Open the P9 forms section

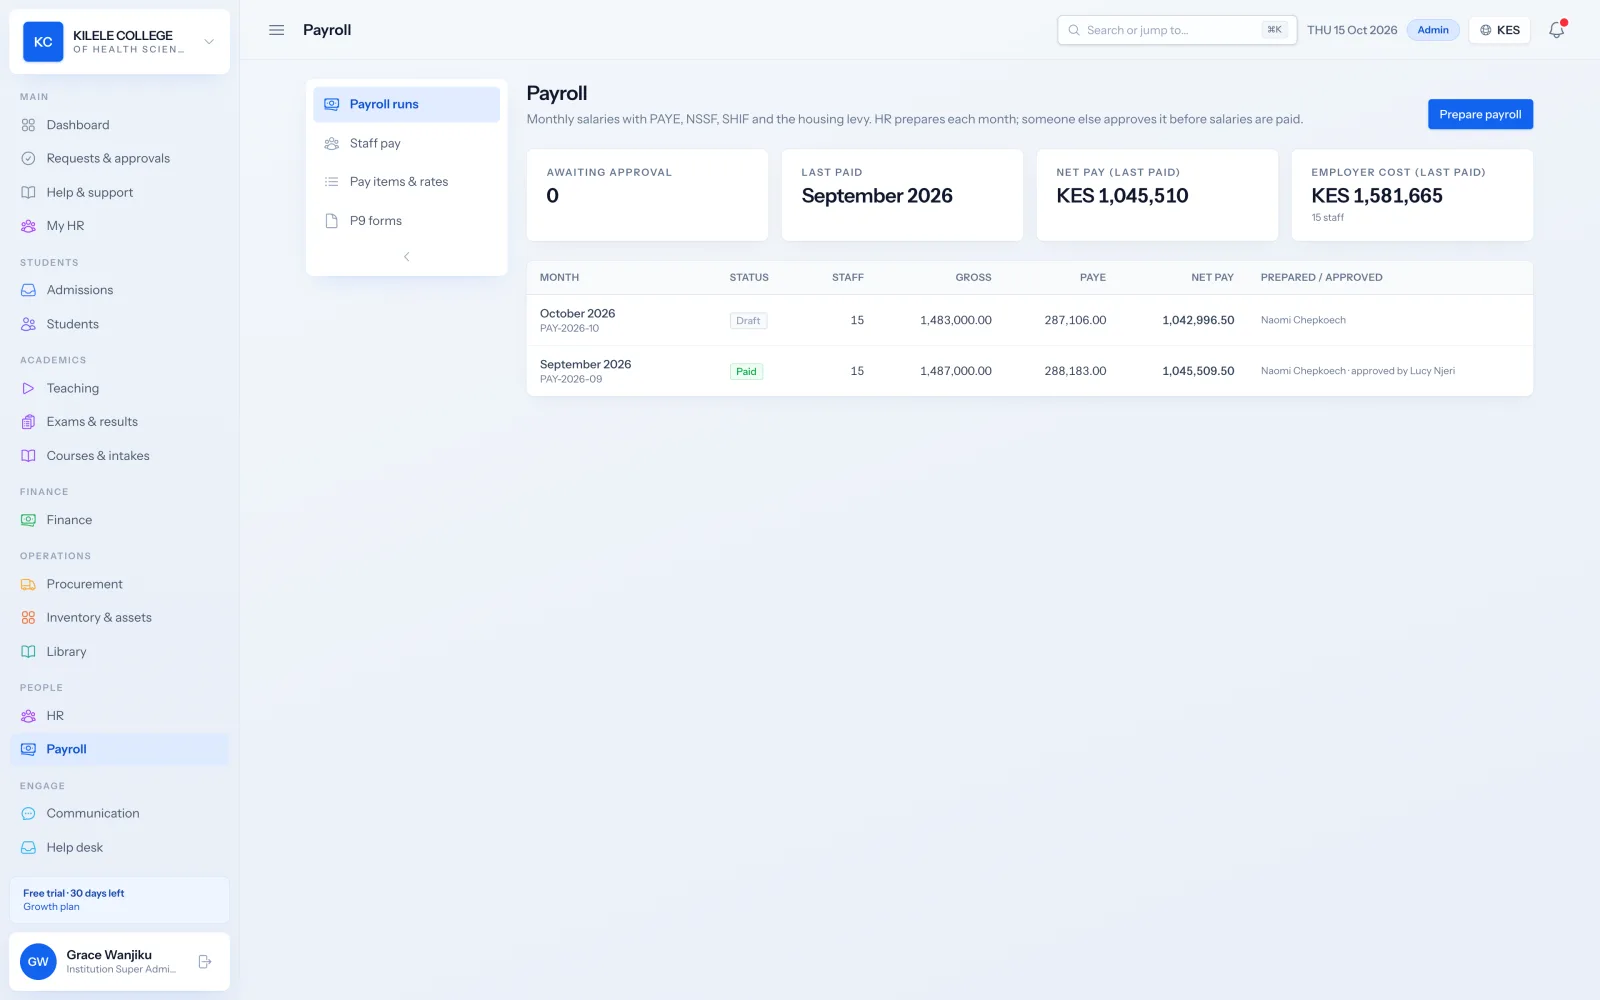(x=406, y=221)
